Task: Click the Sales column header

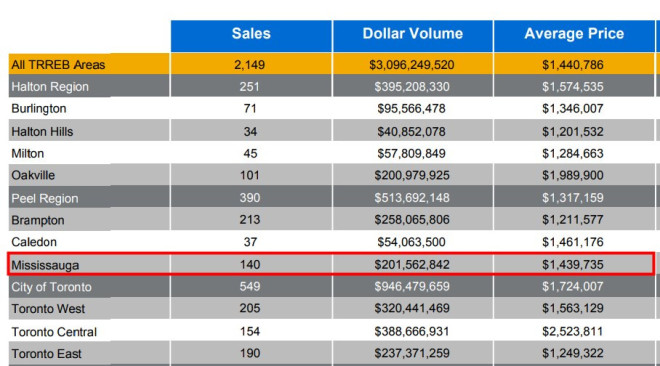Action: (251, 34)
